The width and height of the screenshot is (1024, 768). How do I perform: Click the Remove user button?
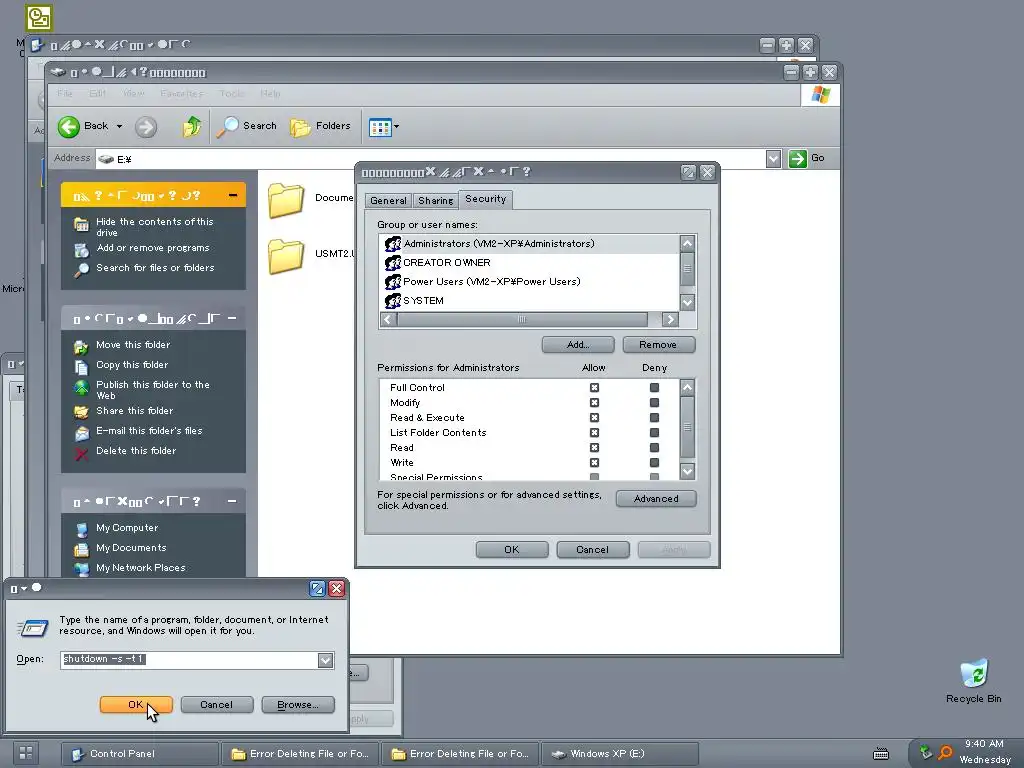658,345
